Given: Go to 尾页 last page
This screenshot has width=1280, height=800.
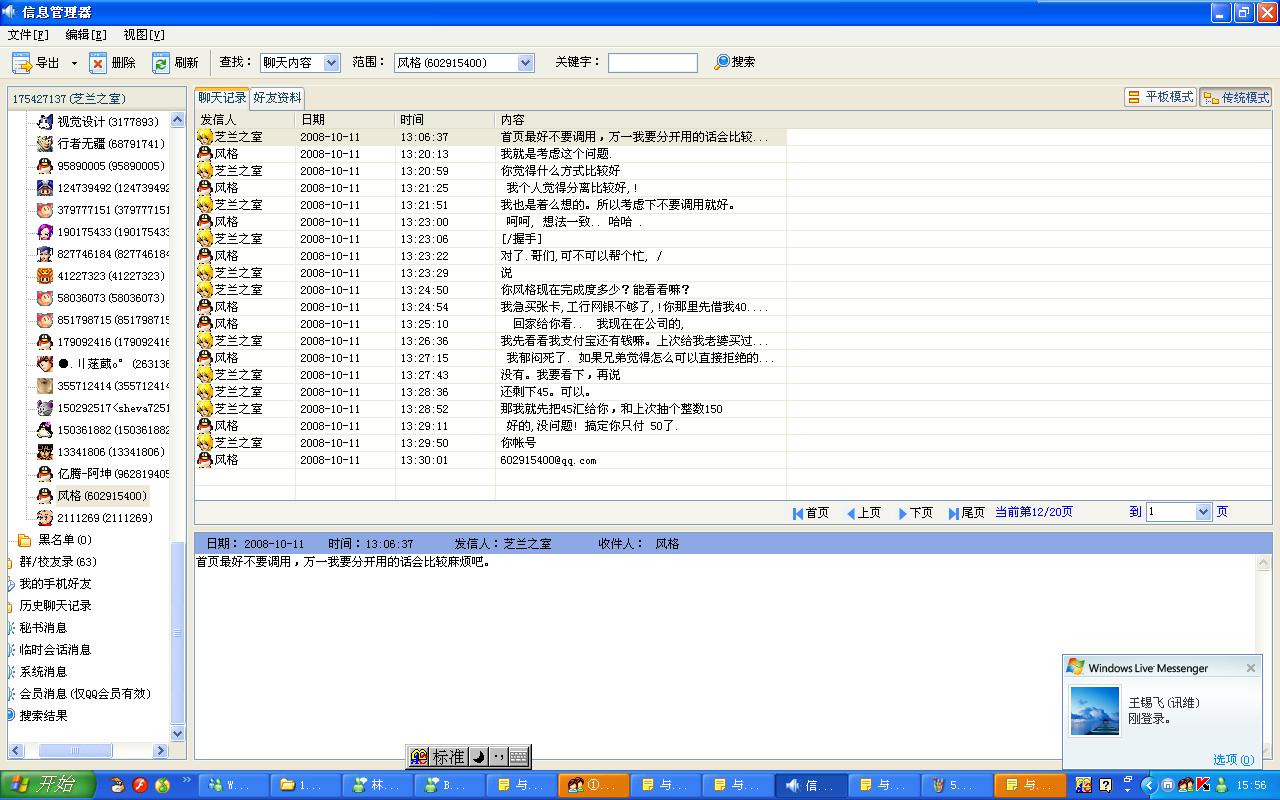Looking at the screenshot, I should point(967,512).
